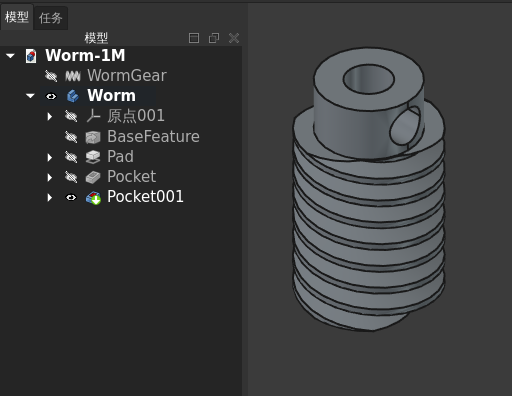The width and height of the screenshot is (512, 396).
Task: Expand the 原点001 node
Action: pyautogui.click(x=50, y=116)
